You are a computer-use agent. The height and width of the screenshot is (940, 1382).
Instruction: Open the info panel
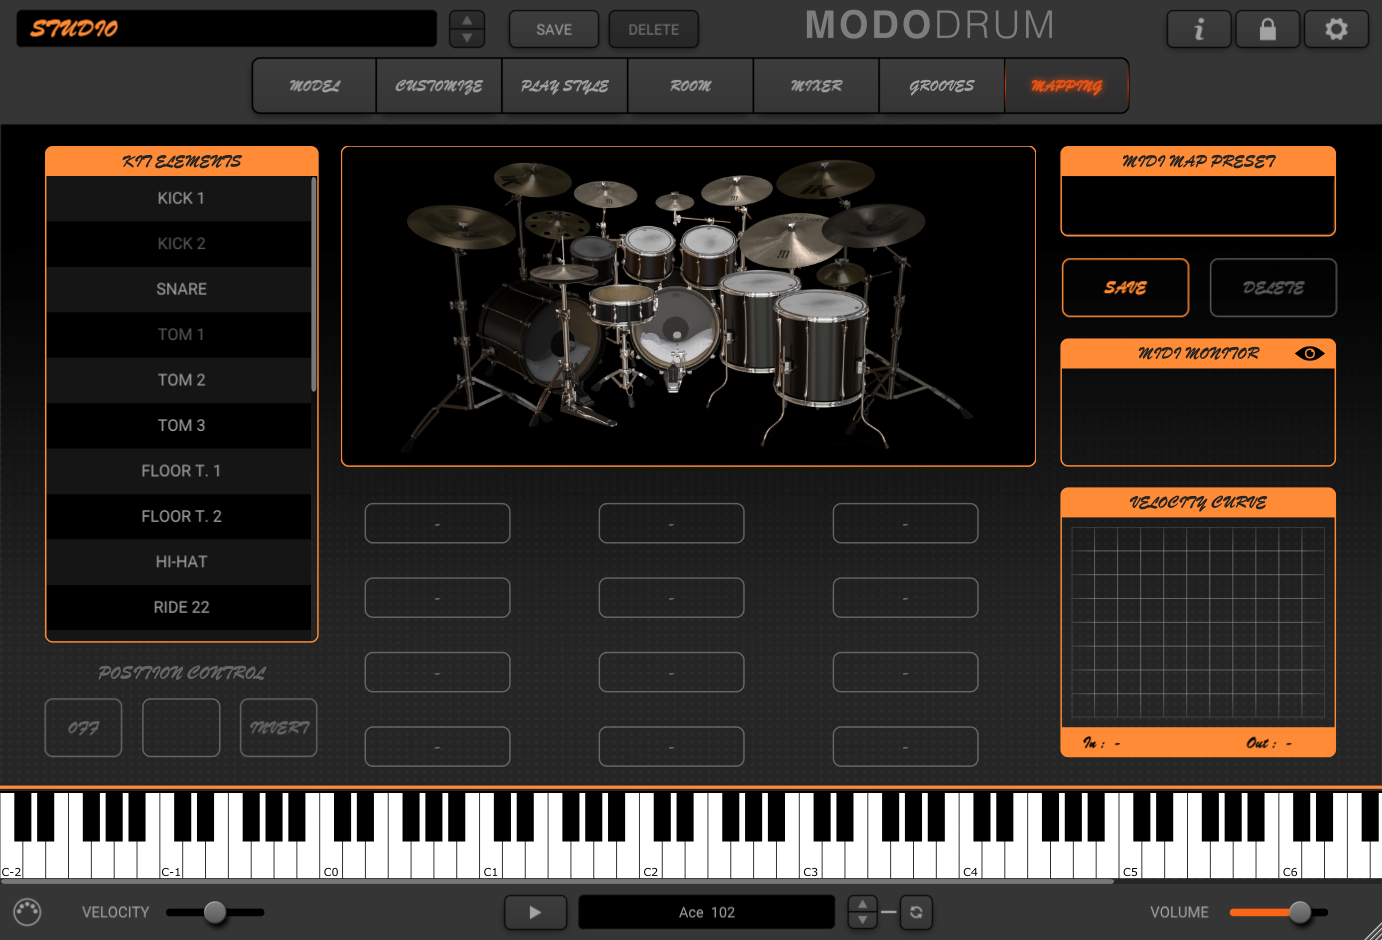click(x=1200, y=29)
